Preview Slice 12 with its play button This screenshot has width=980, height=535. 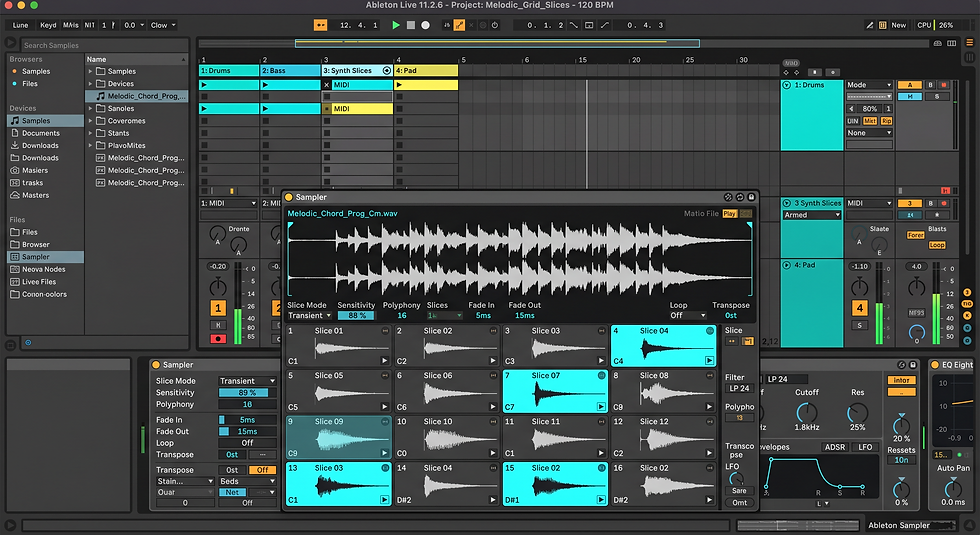[x=709, y=453]
